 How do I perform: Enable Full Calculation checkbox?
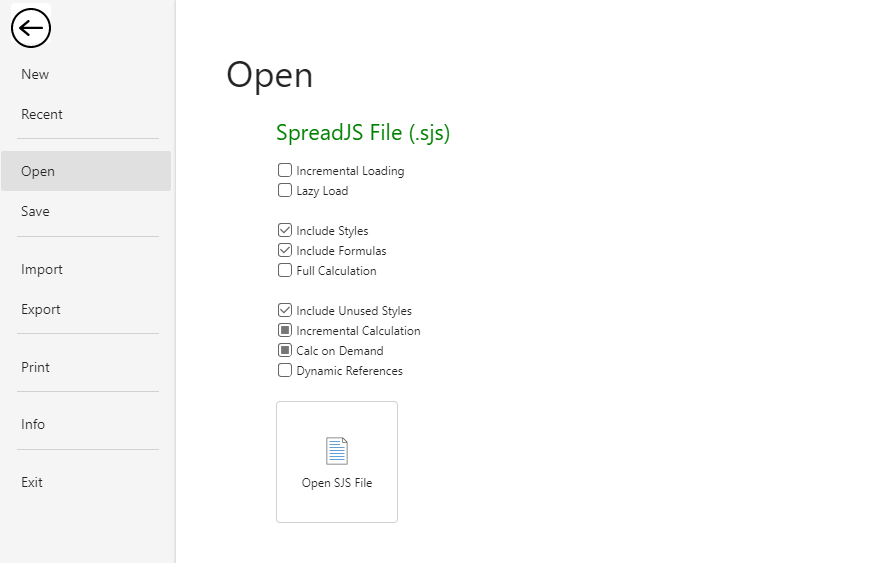coord(285,270)
